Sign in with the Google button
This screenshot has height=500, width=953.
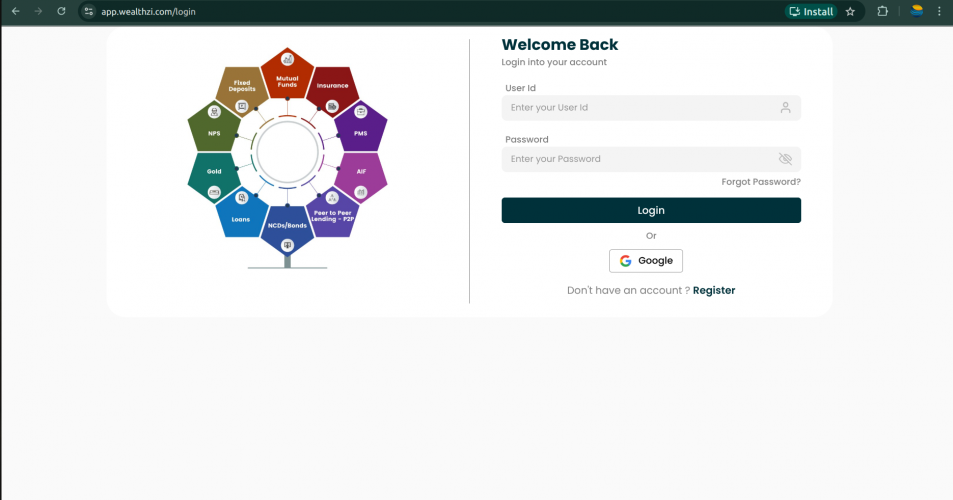645,261
